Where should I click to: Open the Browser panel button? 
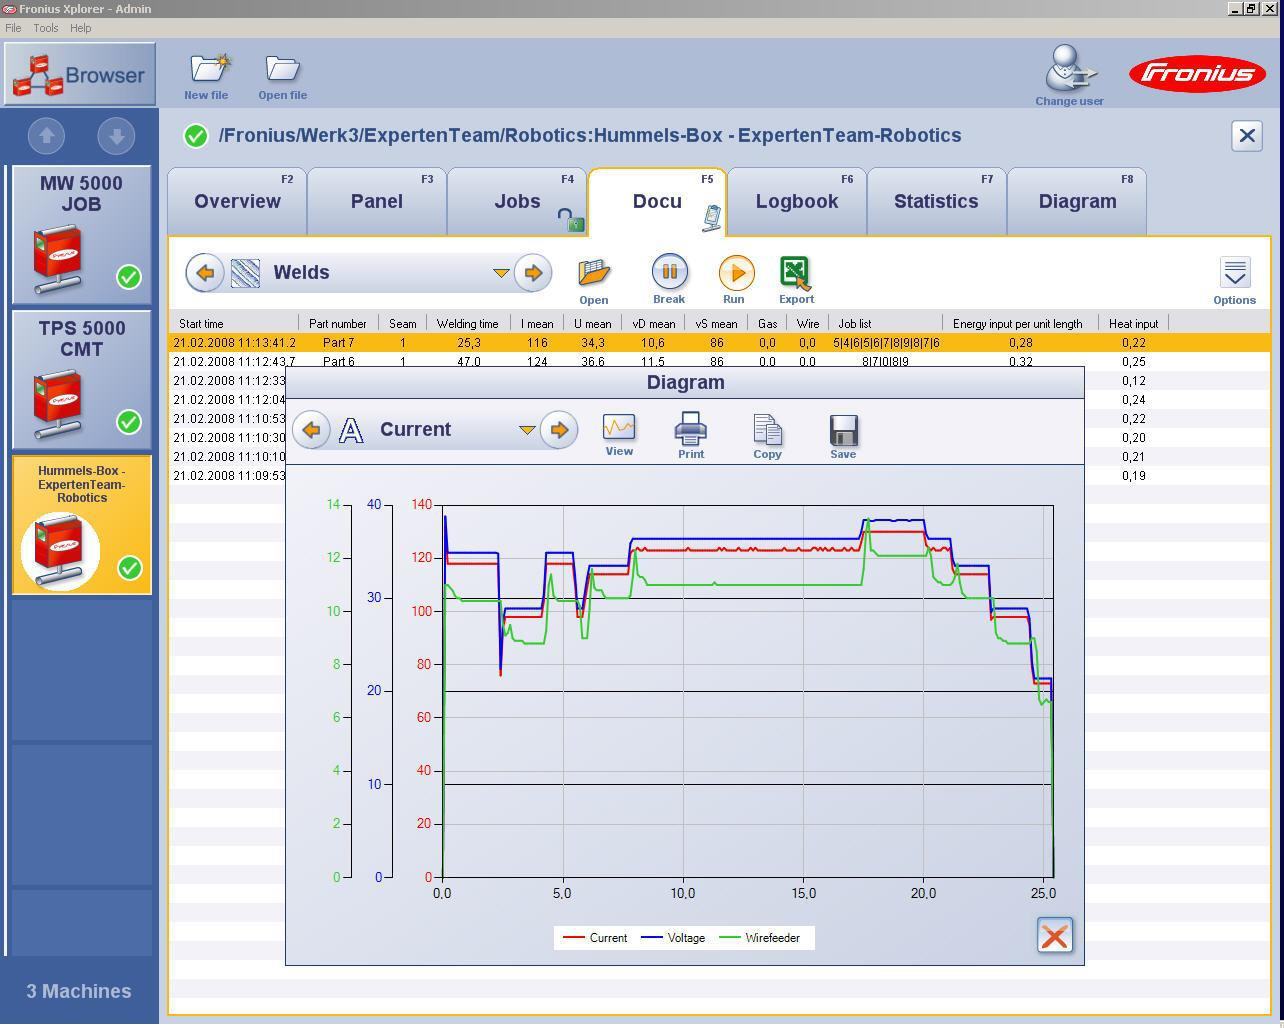pyautogui.click(x=80, y=74)
